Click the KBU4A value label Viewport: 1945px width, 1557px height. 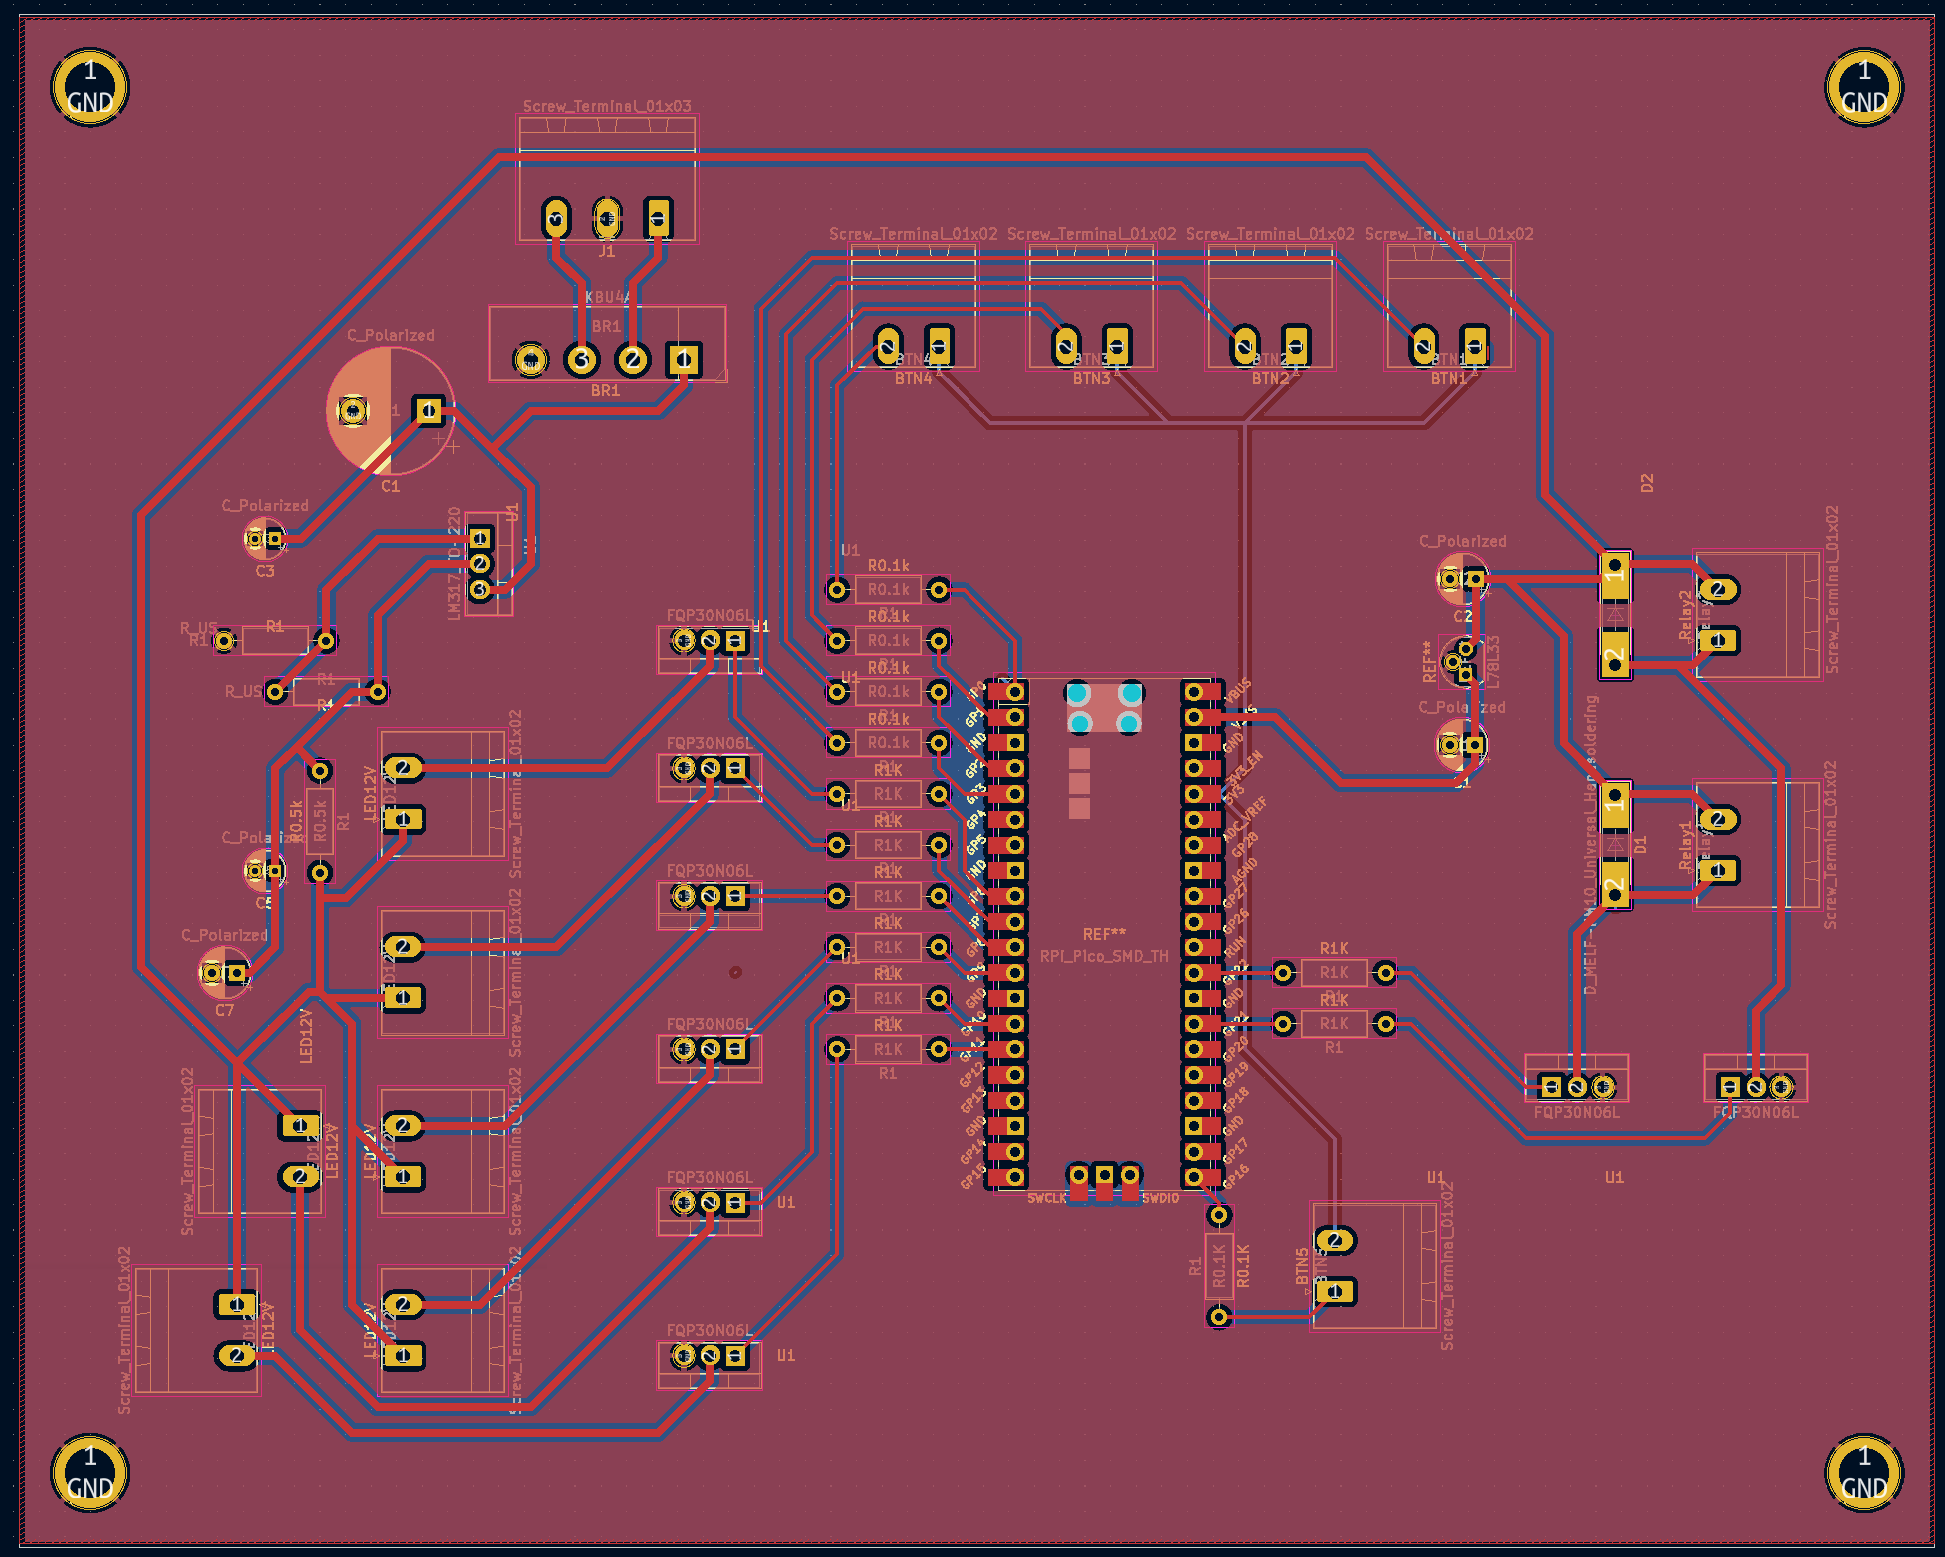tap(607, 297)
